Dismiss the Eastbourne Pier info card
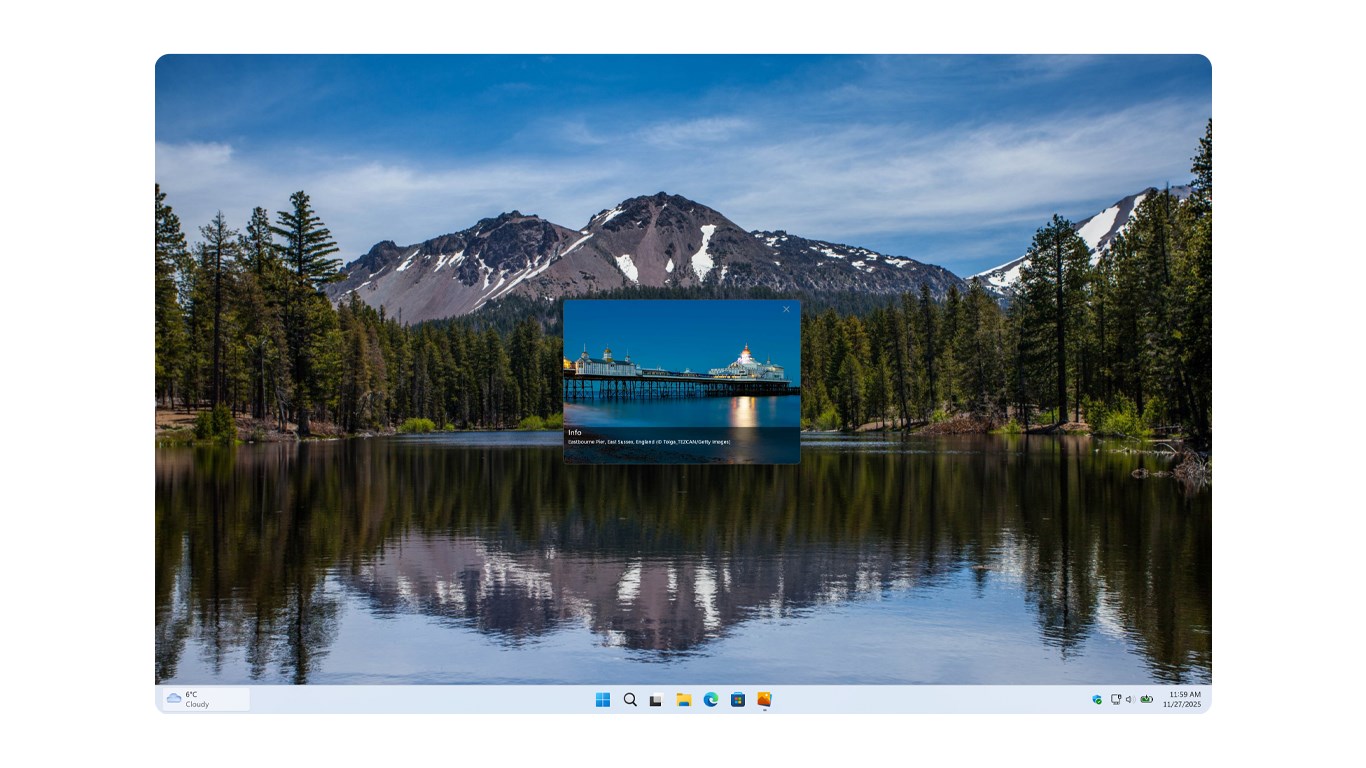Viewport: 1366px width, 768px height. [786, 309]
